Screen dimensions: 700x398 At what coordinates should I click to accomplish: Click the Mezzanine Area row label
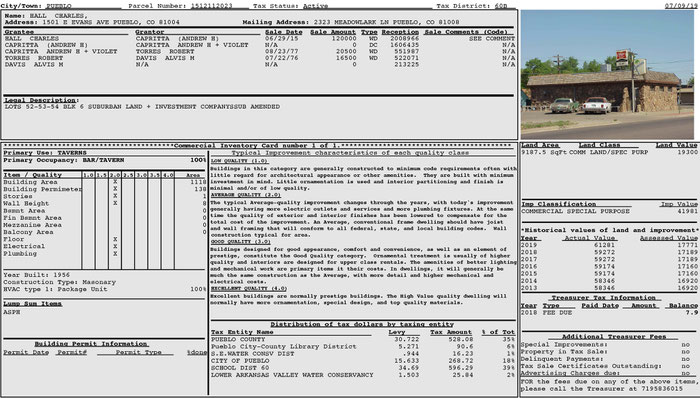point(32,225)
